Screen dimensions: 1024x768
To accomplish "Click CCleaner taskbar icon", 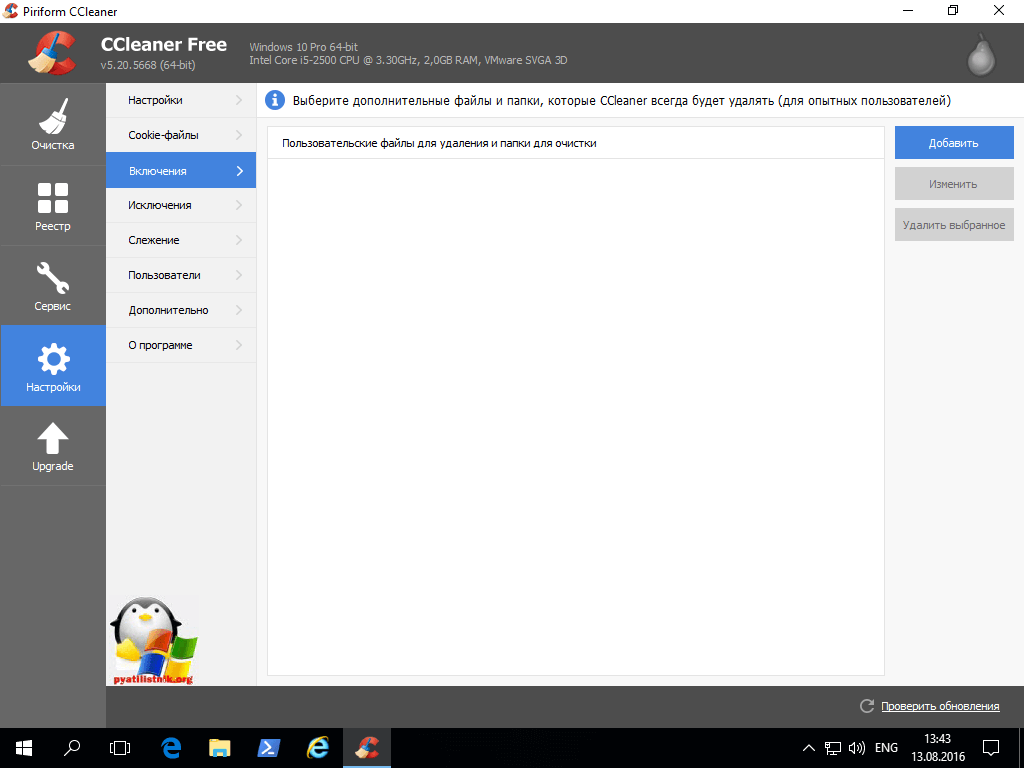I will (367, 747).
